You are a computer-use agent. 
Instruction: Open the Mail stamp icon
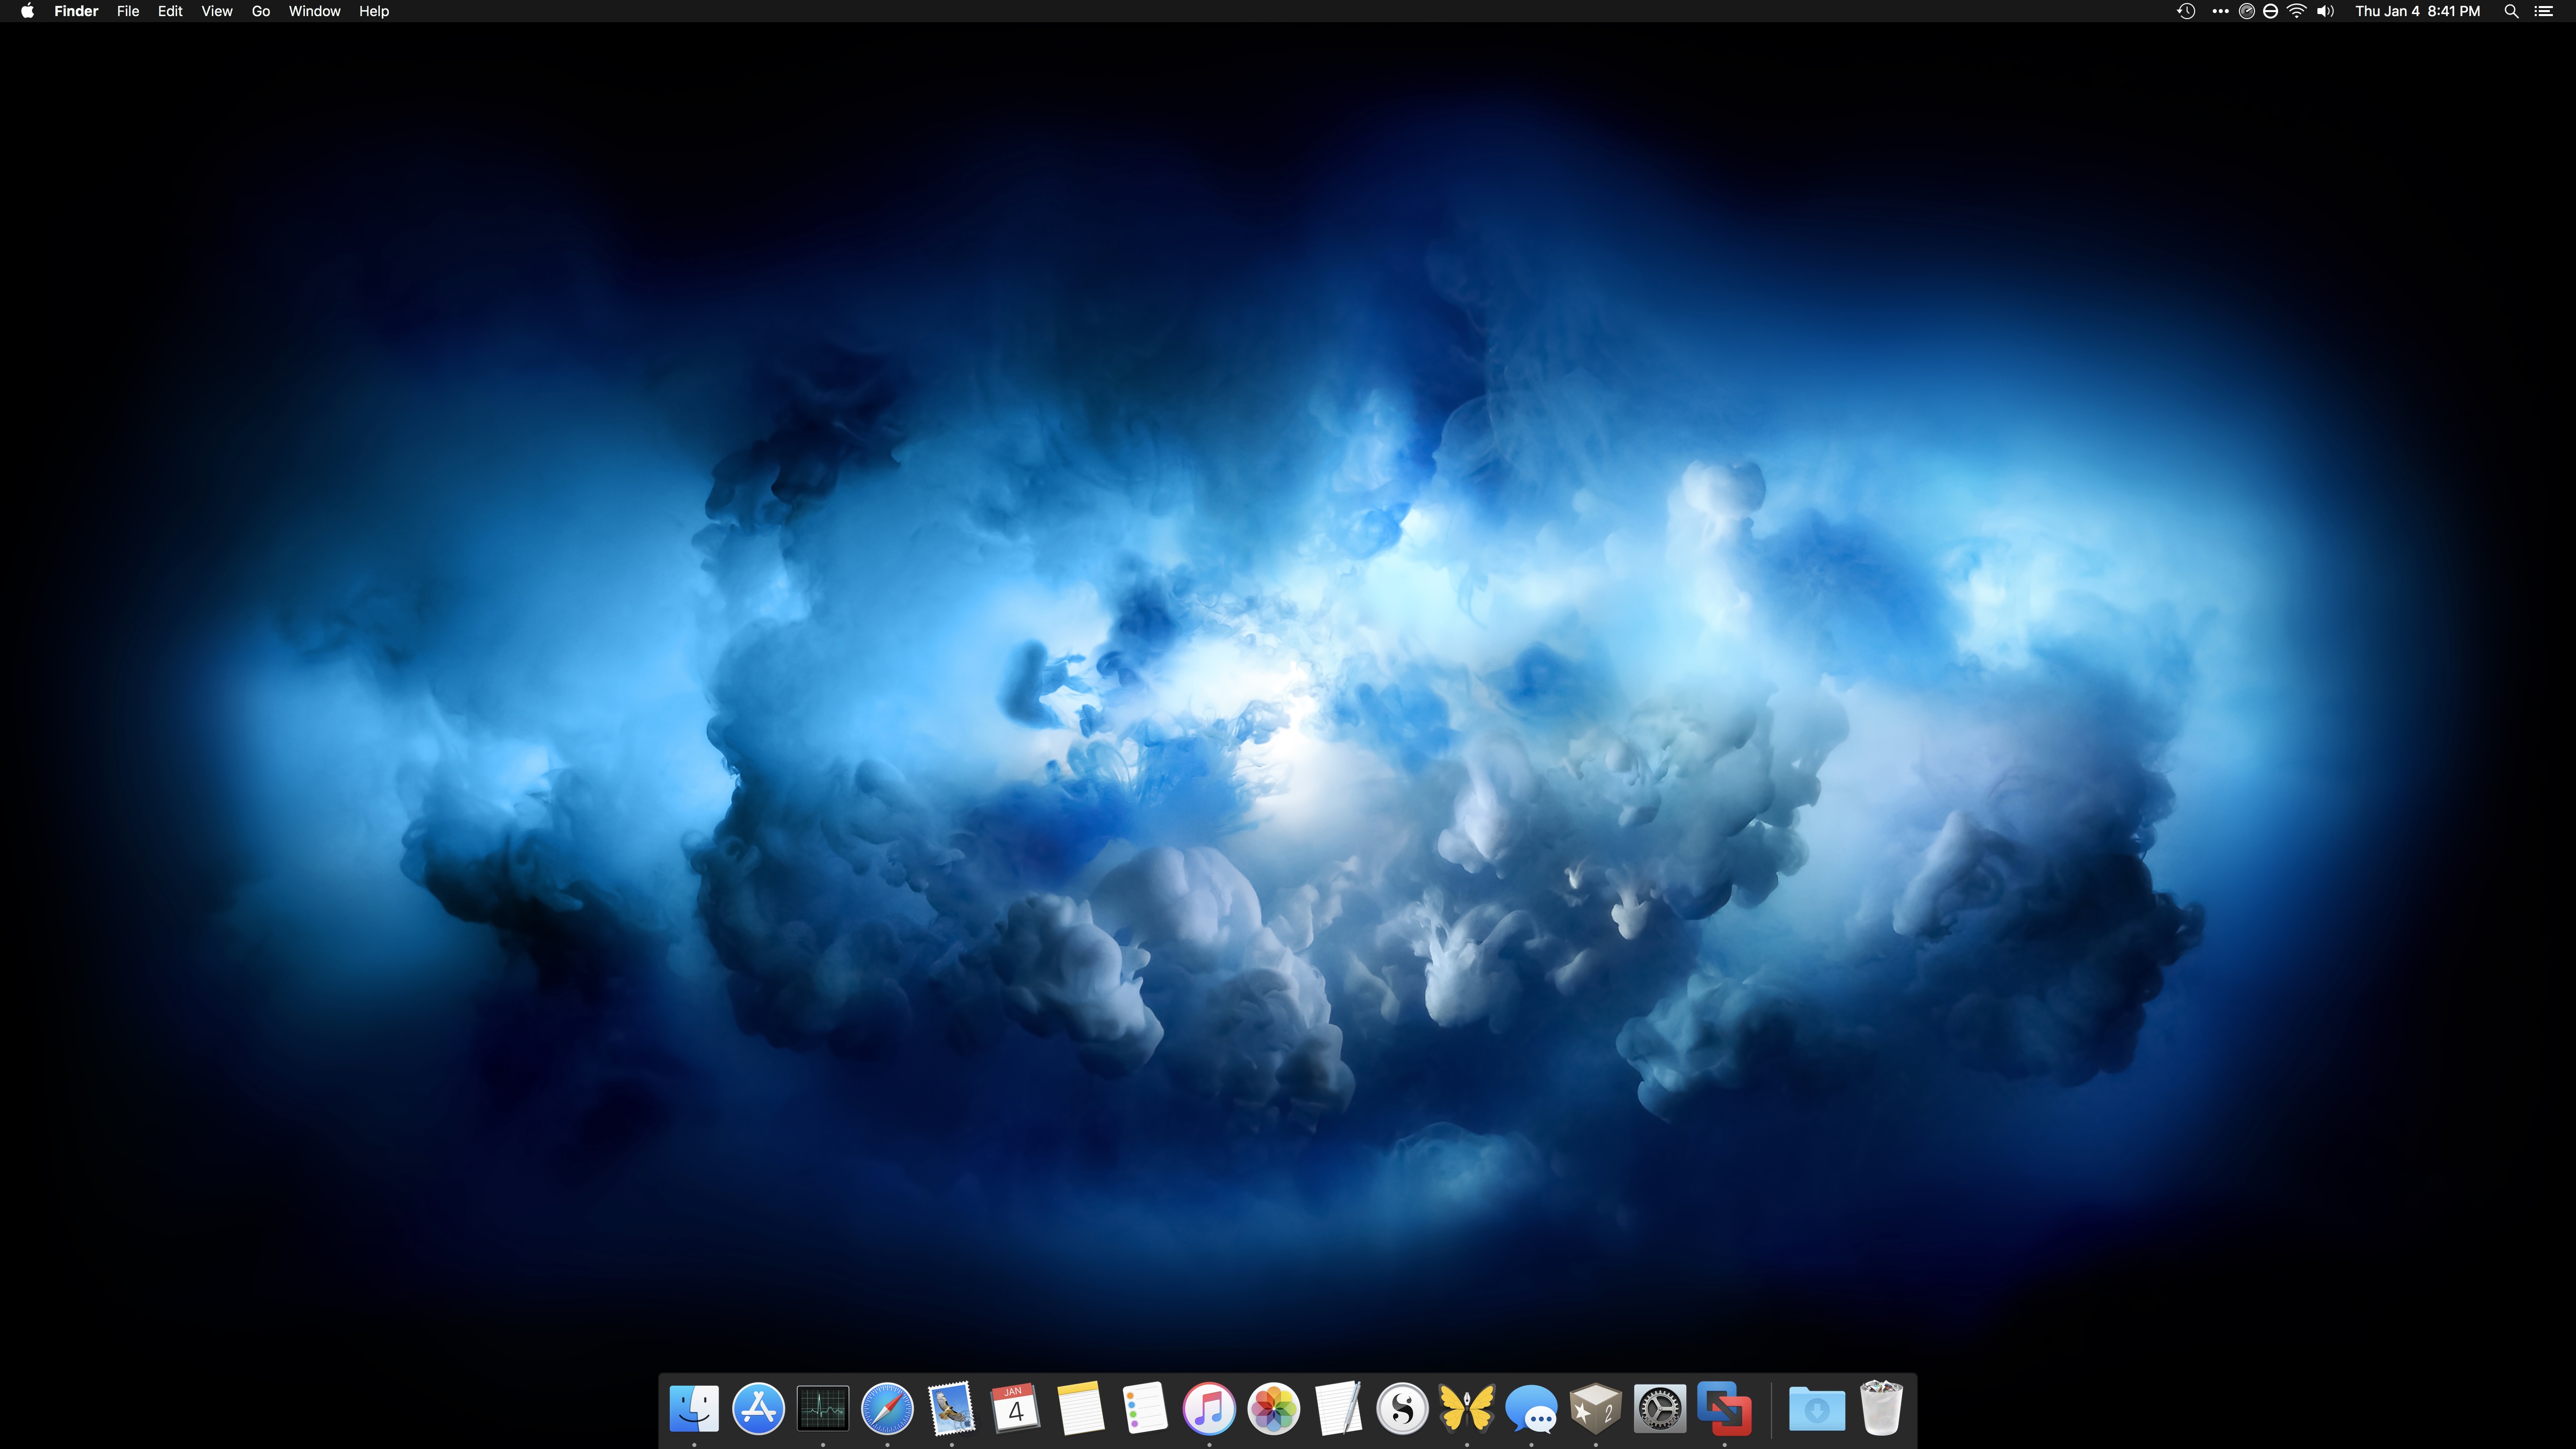click(951, 1409)
